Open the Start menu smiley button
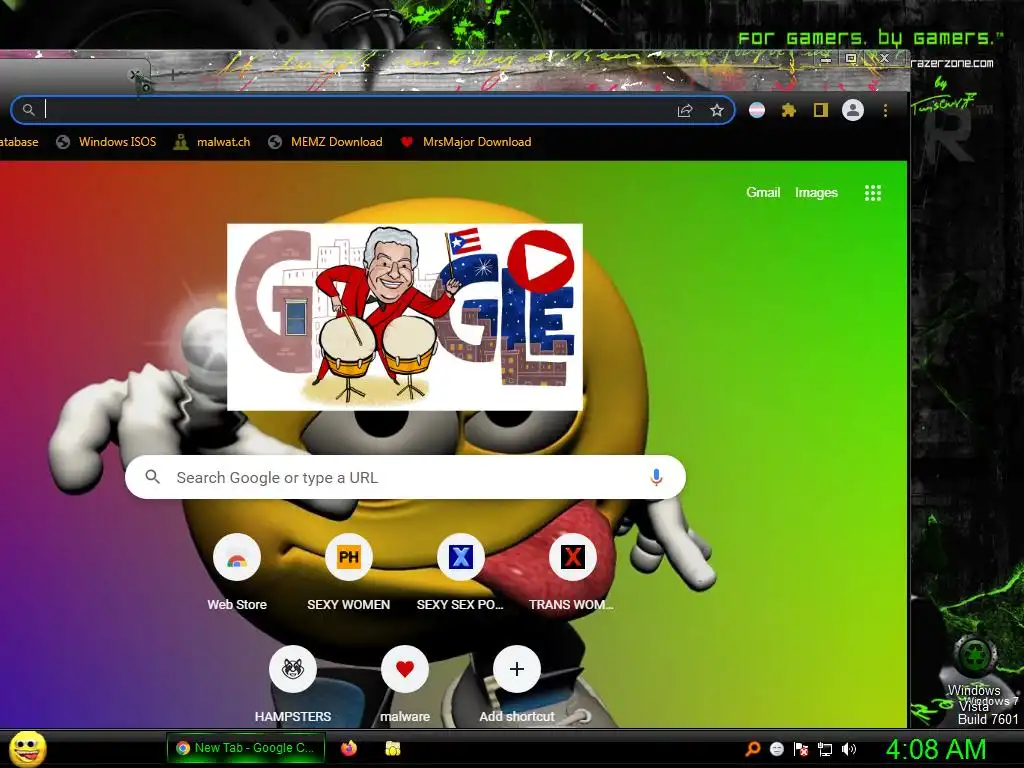Viewport: 1024px width, 768px height. click(27, 748)
